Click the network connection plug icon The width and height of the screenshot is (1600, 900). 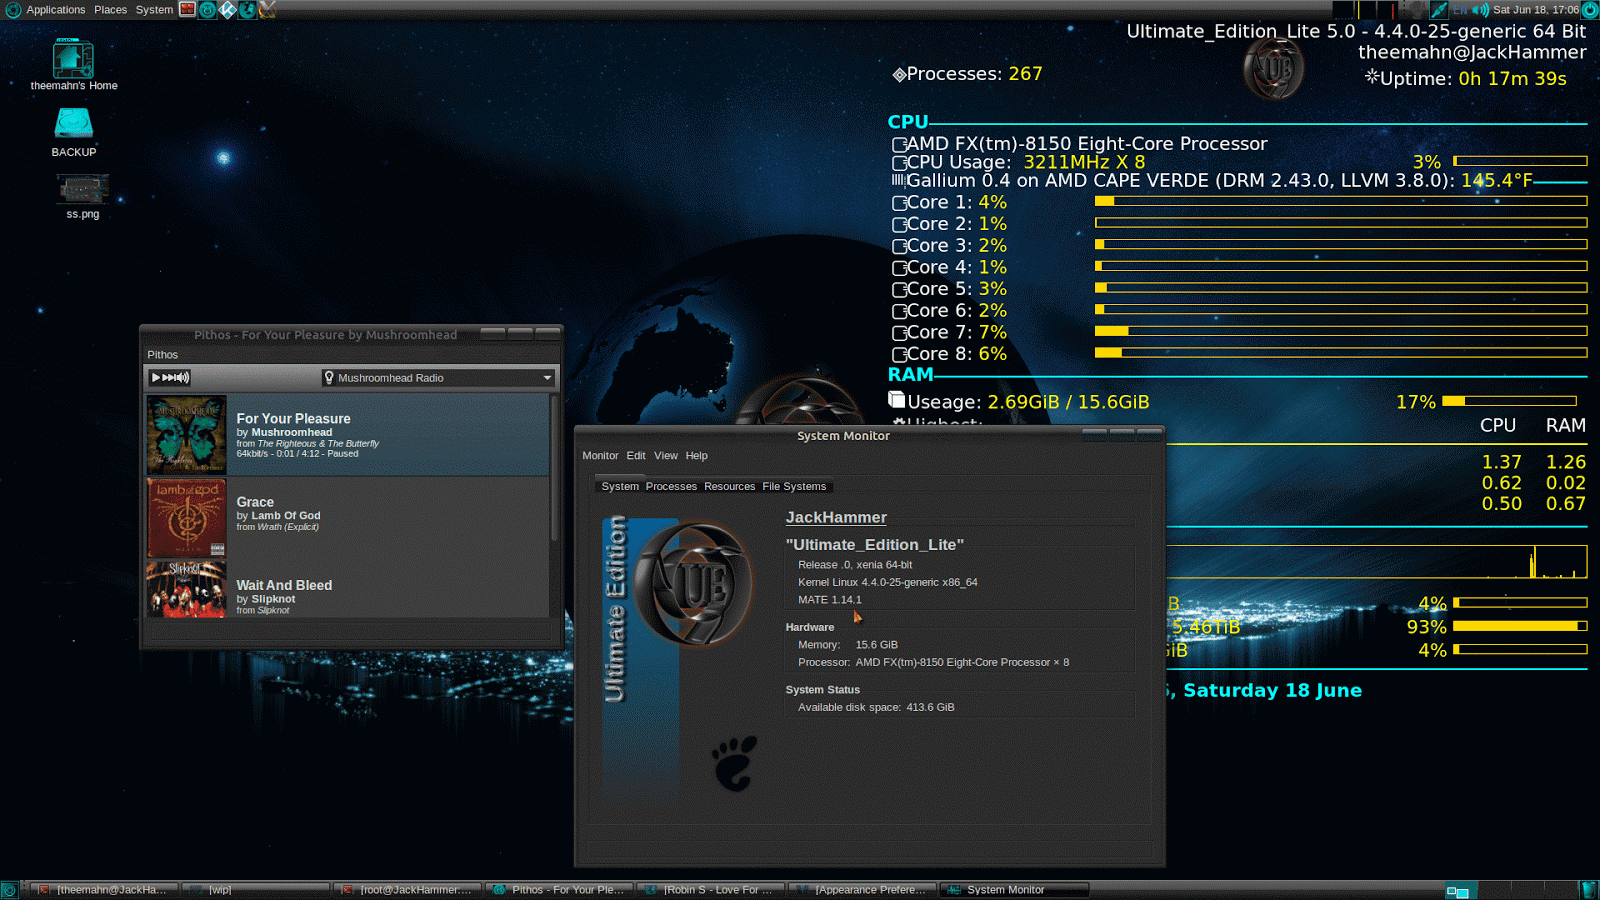(x=1439, y=10)
